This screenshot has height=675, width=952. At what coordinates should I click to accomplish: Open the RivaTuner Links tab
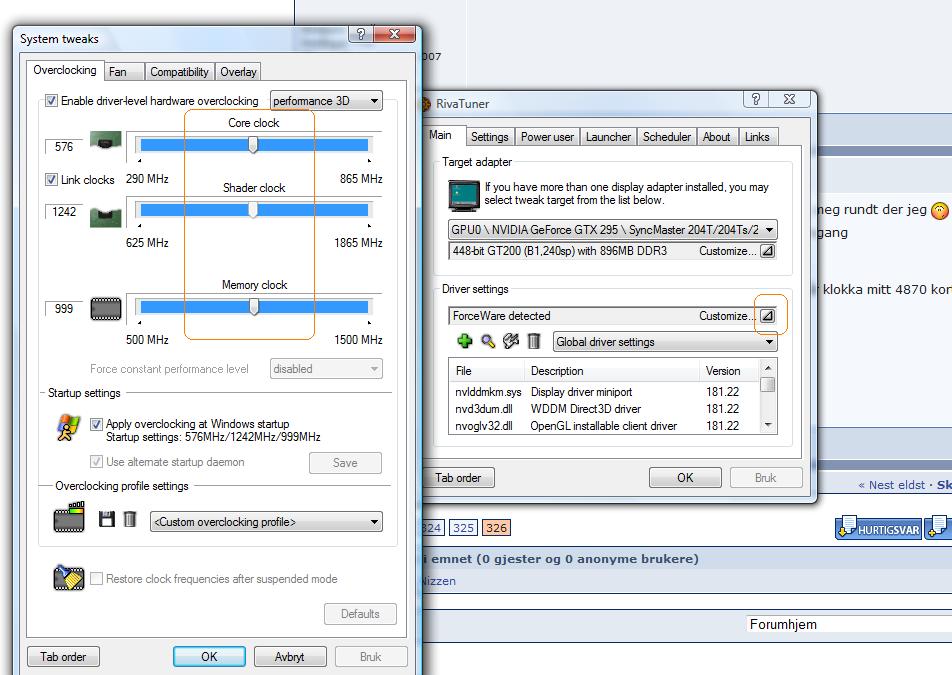[757, 137]
